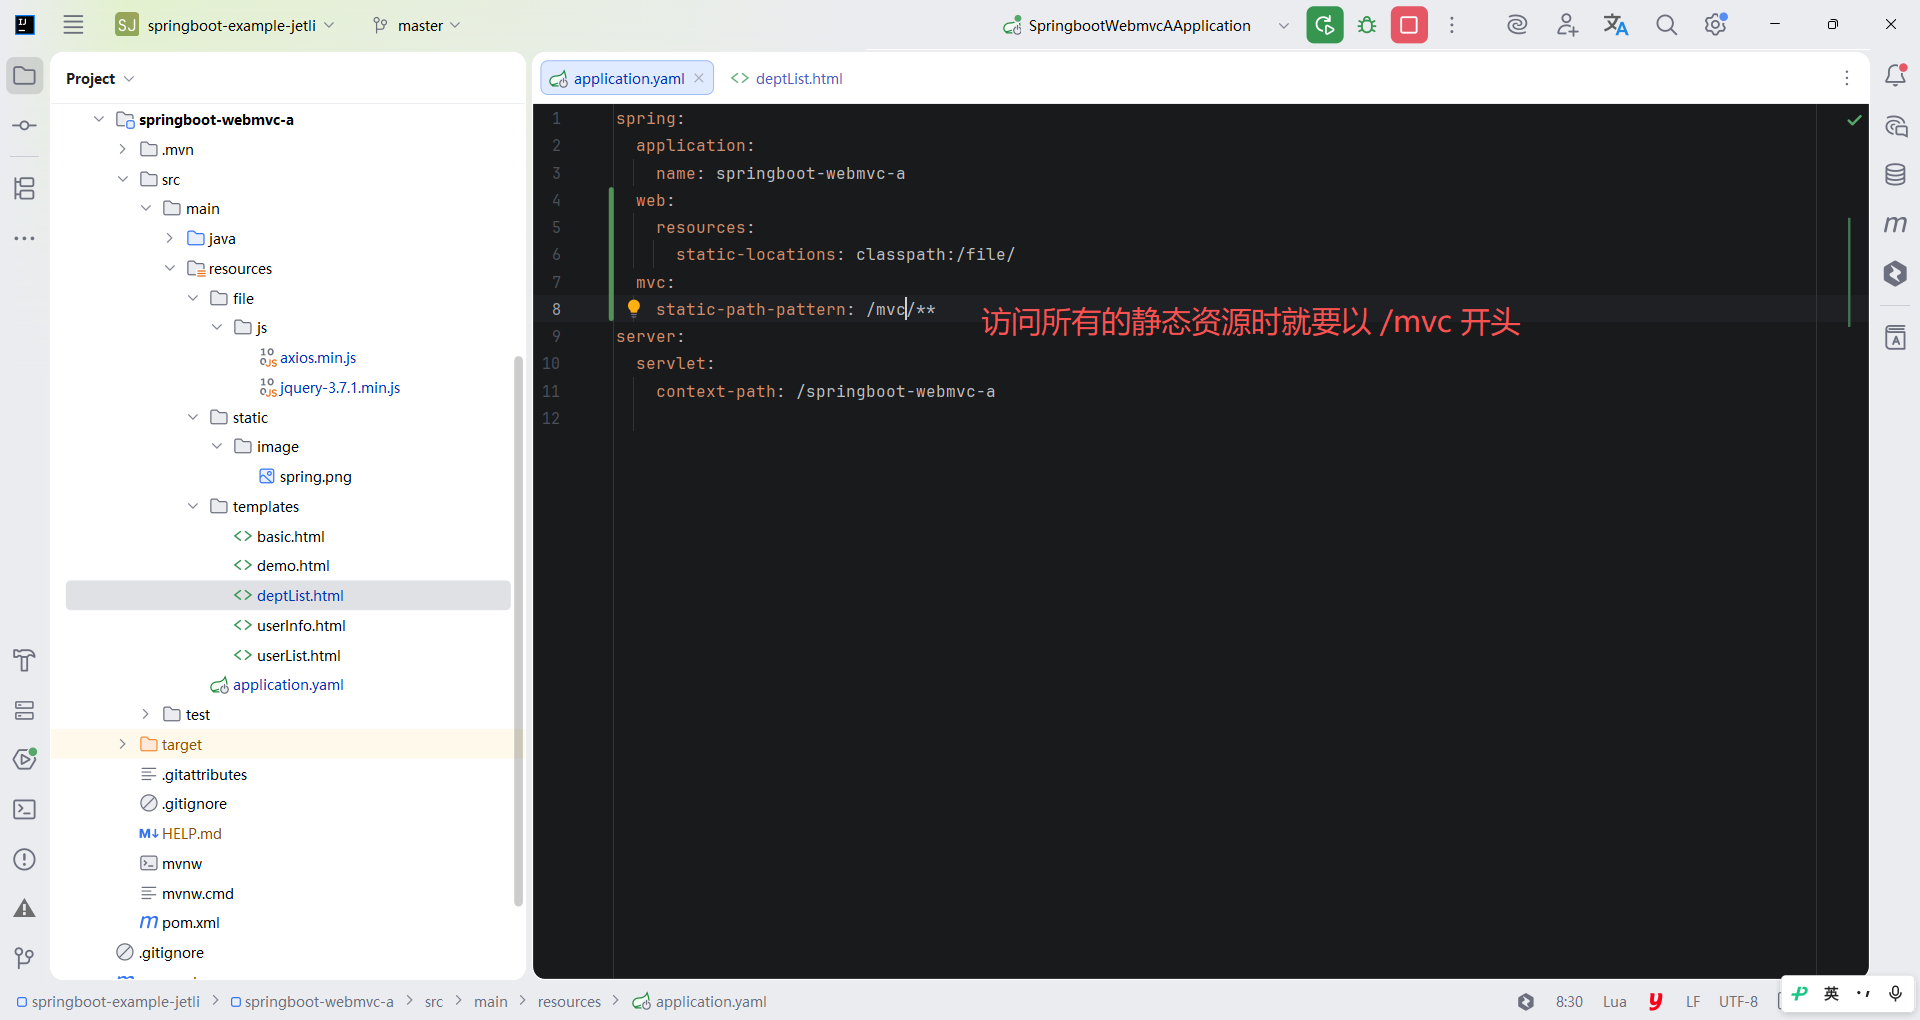Image resolution: width=1920 pixels, height=1020 pixels.
Task: Change LF line separator
Action: click(1692, 1001)
